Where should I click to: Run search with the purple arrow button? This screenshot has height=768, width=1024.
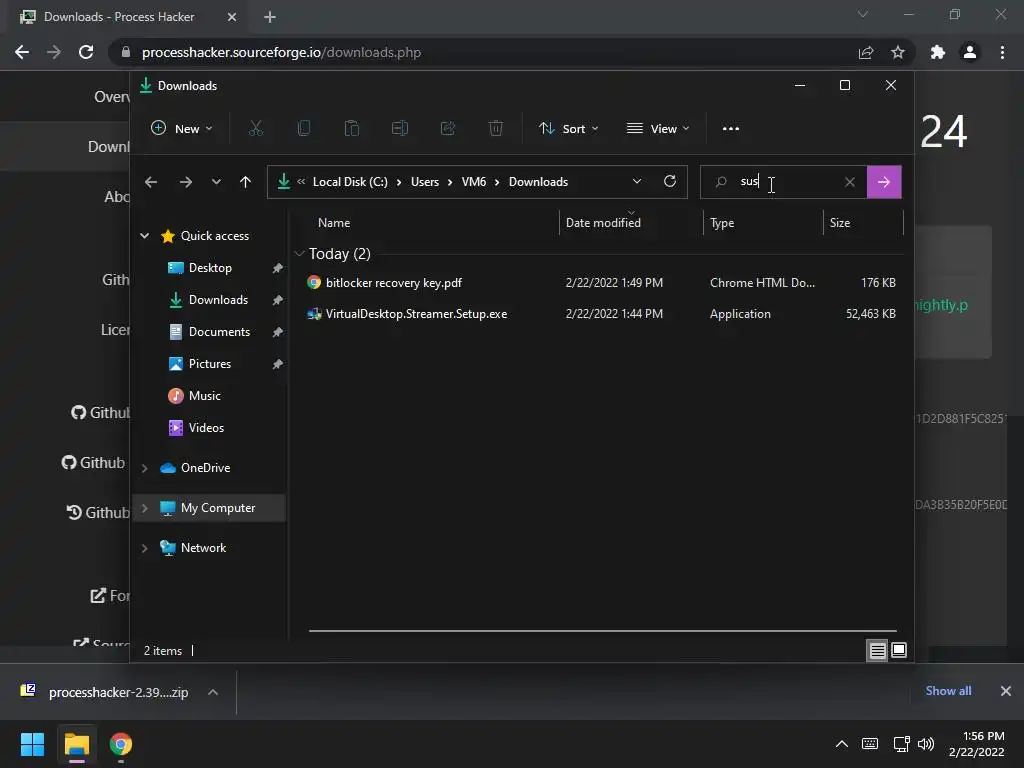(x=884, y=182)
